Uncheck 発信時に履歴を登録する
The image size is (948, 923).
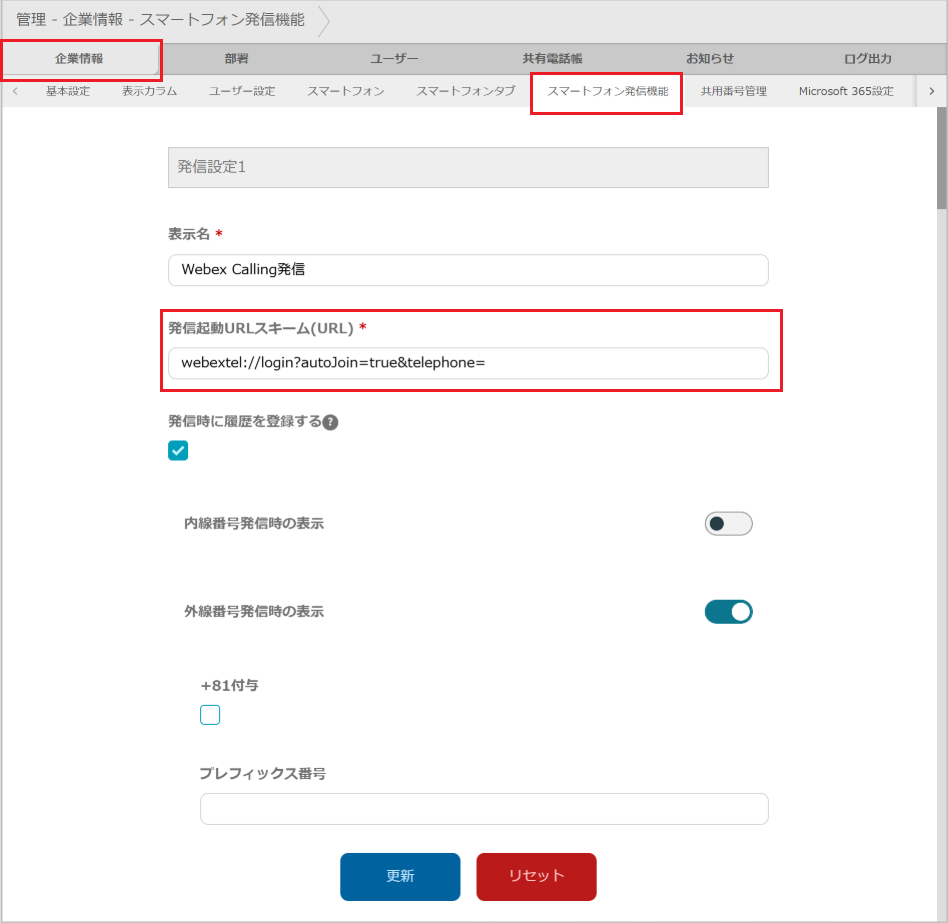178,451
